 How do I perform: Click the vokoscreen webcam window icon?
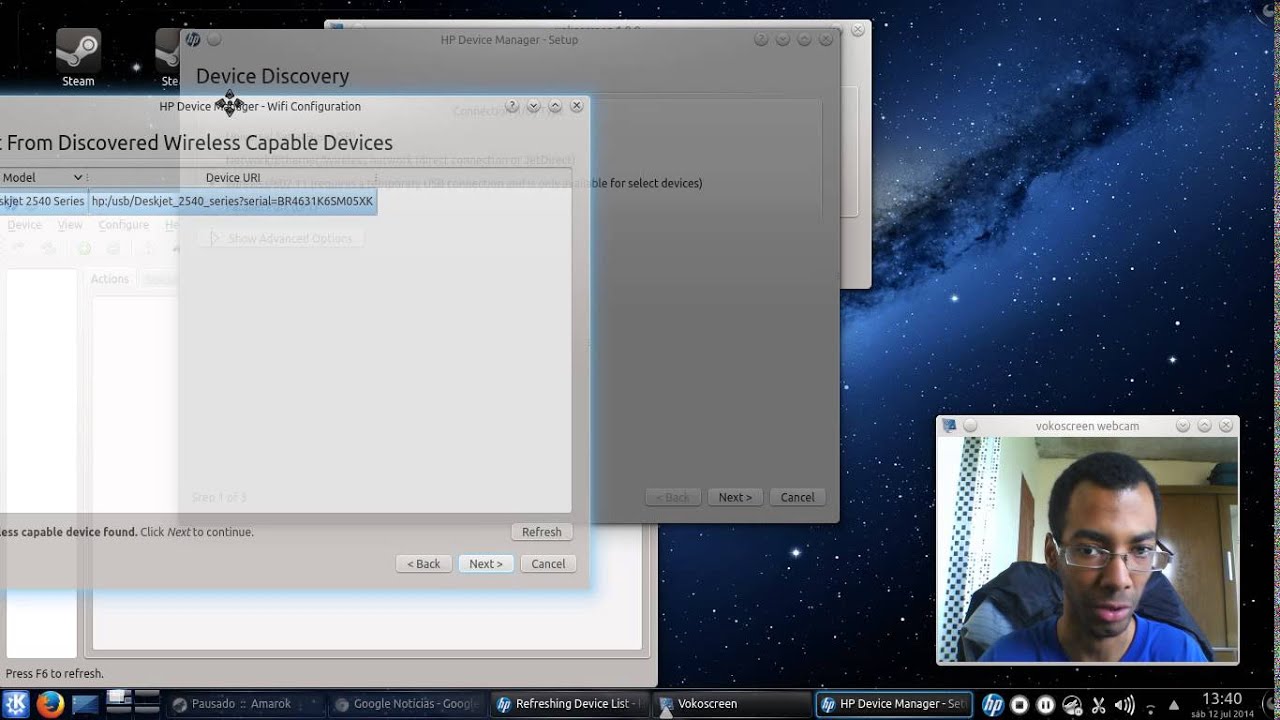(x=949, y=426)
